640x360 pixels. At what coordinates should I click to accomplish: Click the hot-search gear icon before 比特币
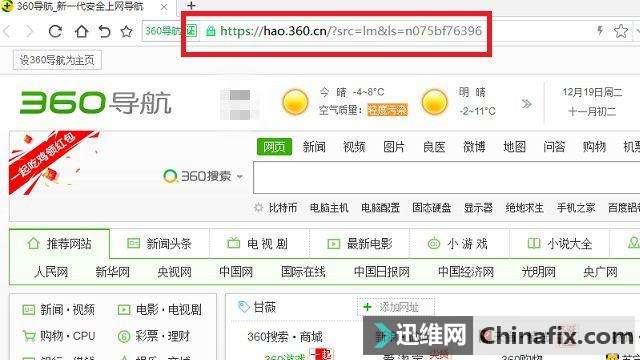tap(258, 208)
